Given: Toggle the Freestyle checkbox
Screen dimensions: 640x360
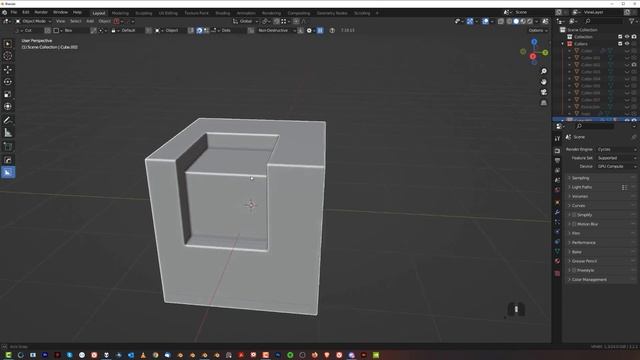Looking at the screenshot, I should pos(574,270).
